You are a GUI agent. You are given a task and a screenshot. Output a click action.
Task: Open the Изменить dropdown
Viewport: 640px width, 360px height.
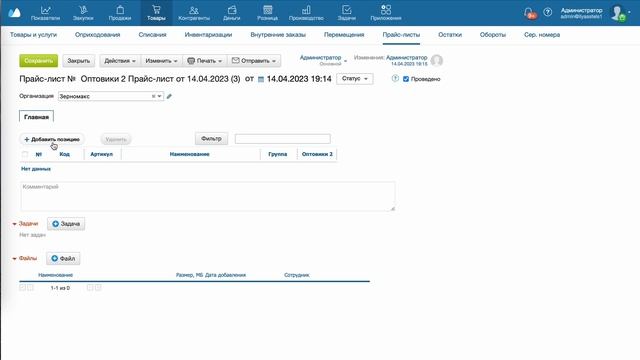coord(161,61)
